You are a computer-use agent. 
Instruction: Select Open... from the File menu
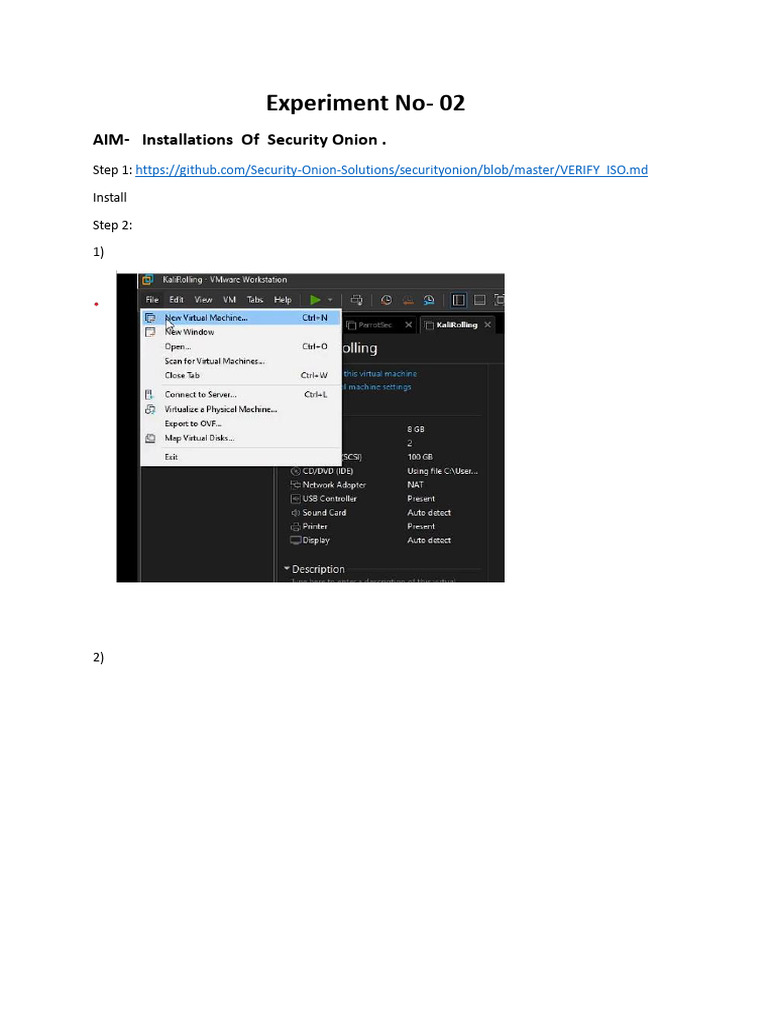pyautogui.click(x=241, y=347)
